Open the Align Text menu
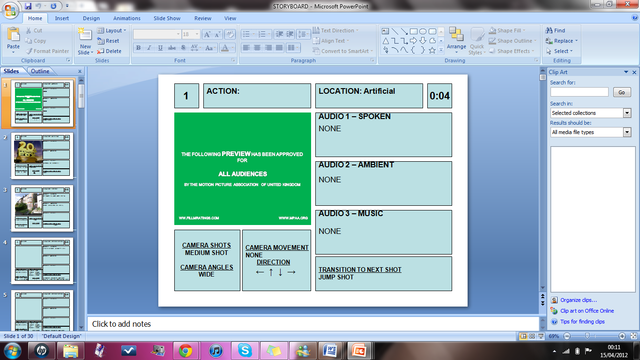The width and height of the screenshot is (640, 360). point(331,41)
